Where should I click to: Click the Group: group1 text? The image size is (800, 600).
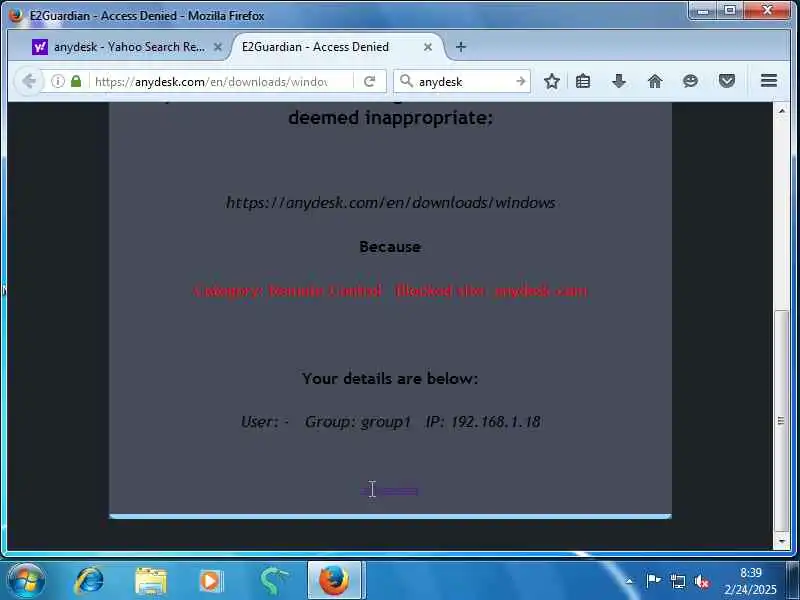click(358, 422)
